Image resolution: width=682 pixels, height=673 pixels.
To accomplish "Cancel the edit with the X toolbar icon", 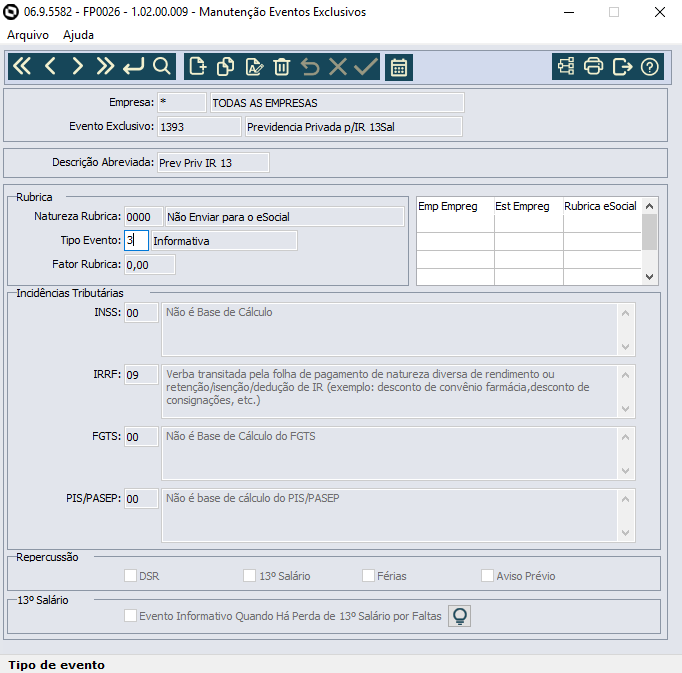I will [338, 67].
